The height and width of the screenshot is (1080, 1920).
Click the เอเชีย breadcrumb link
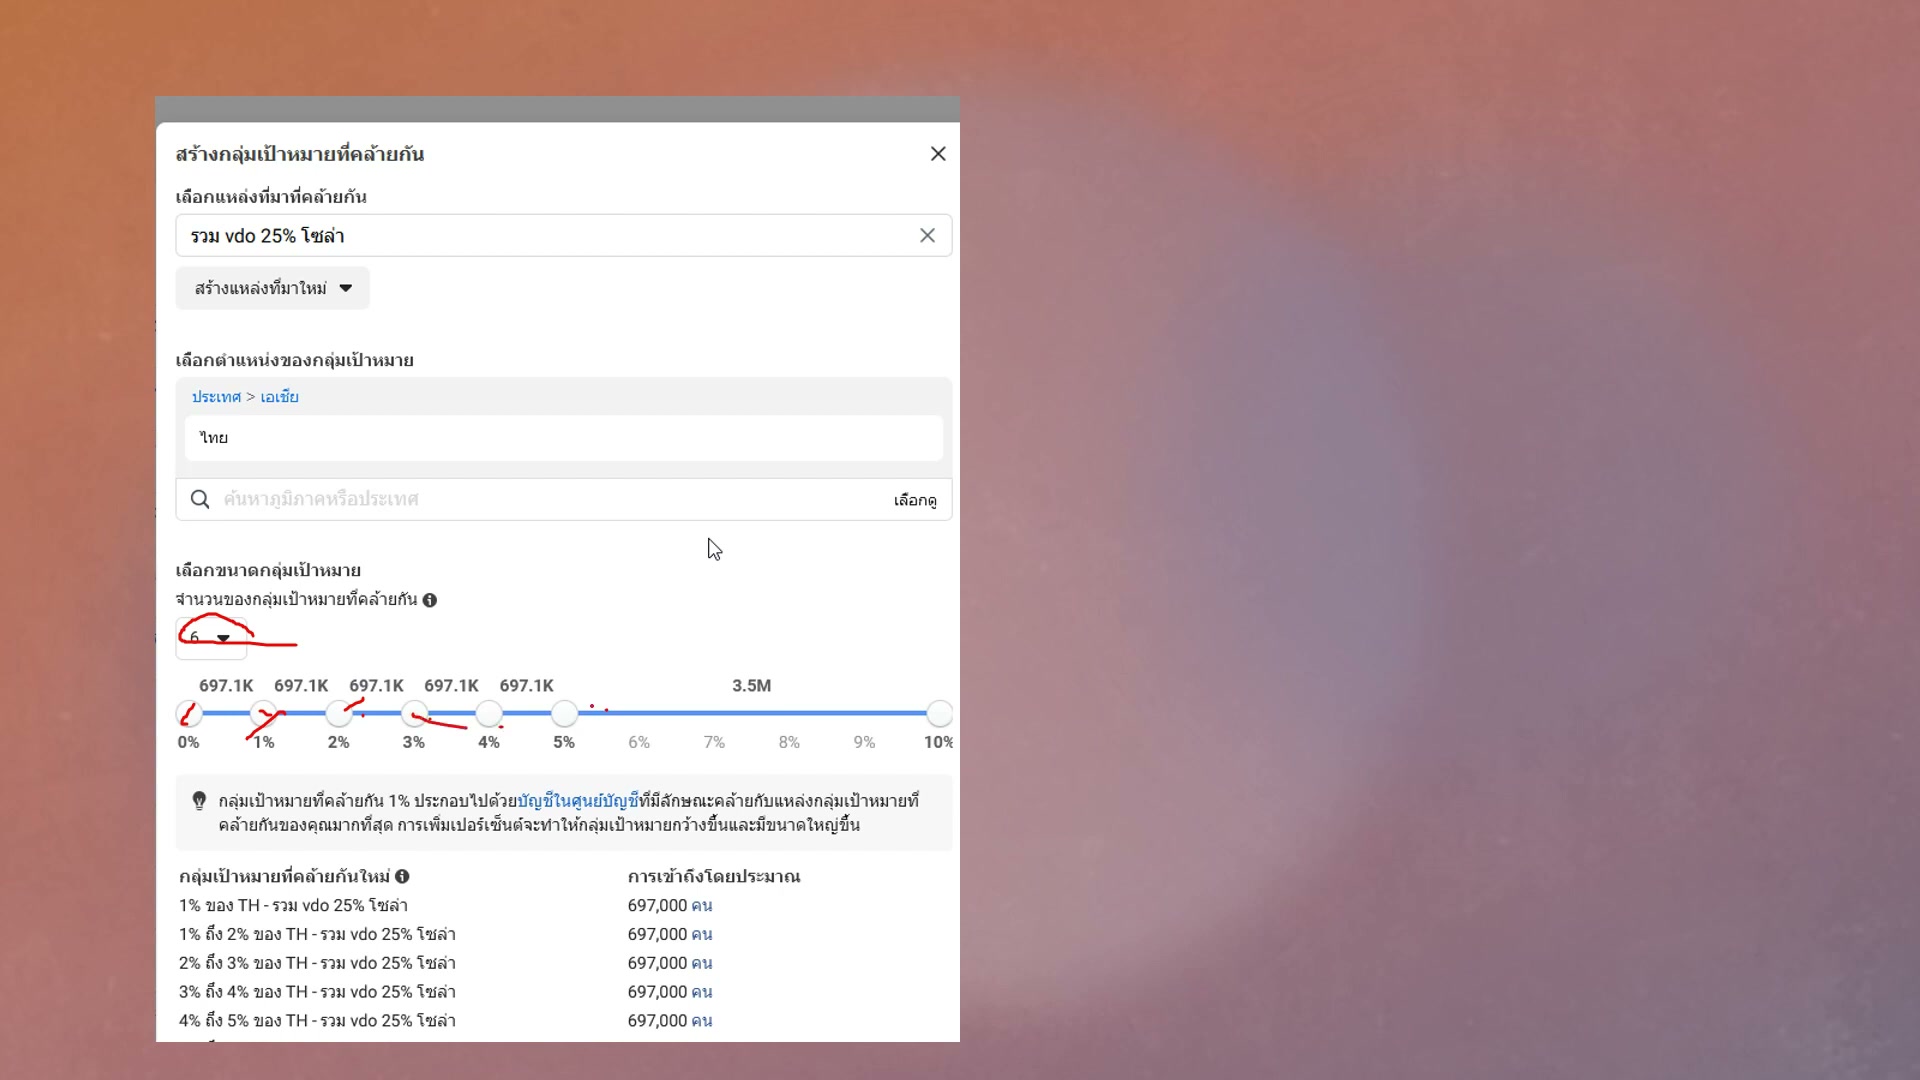279,397
